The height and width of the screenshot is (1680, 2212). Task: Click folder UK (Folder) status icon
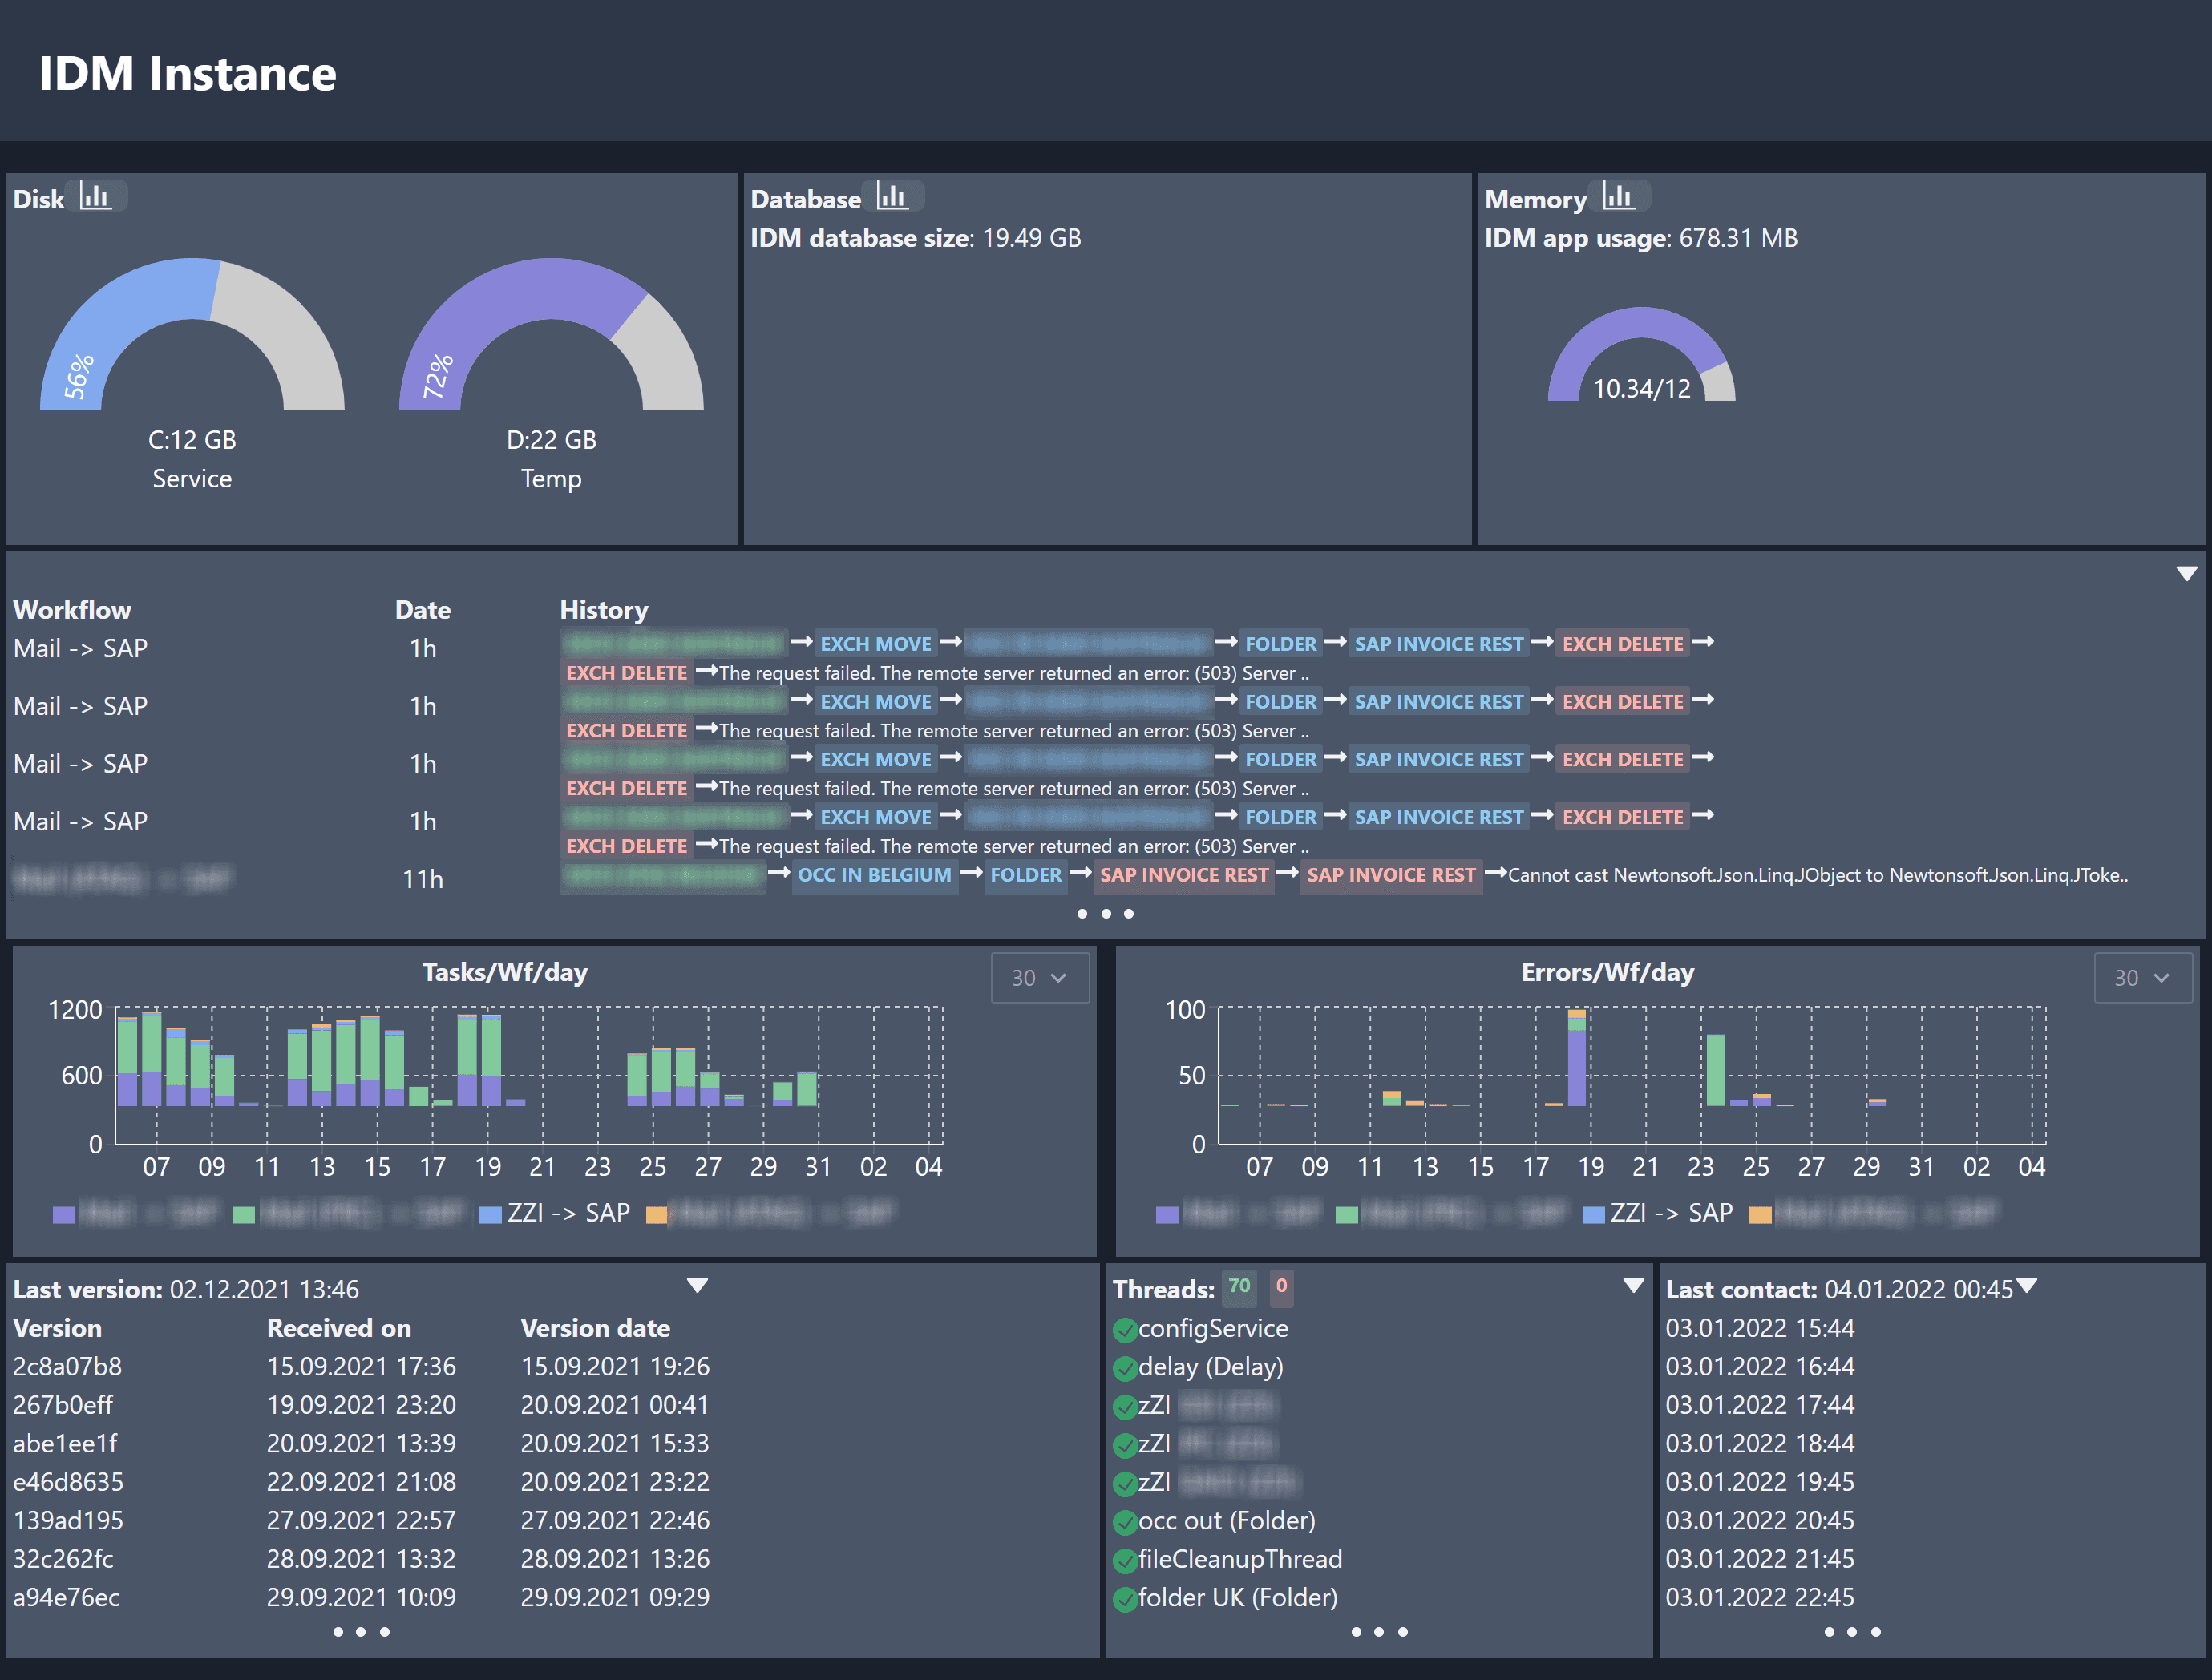tap(1125, 1599)
